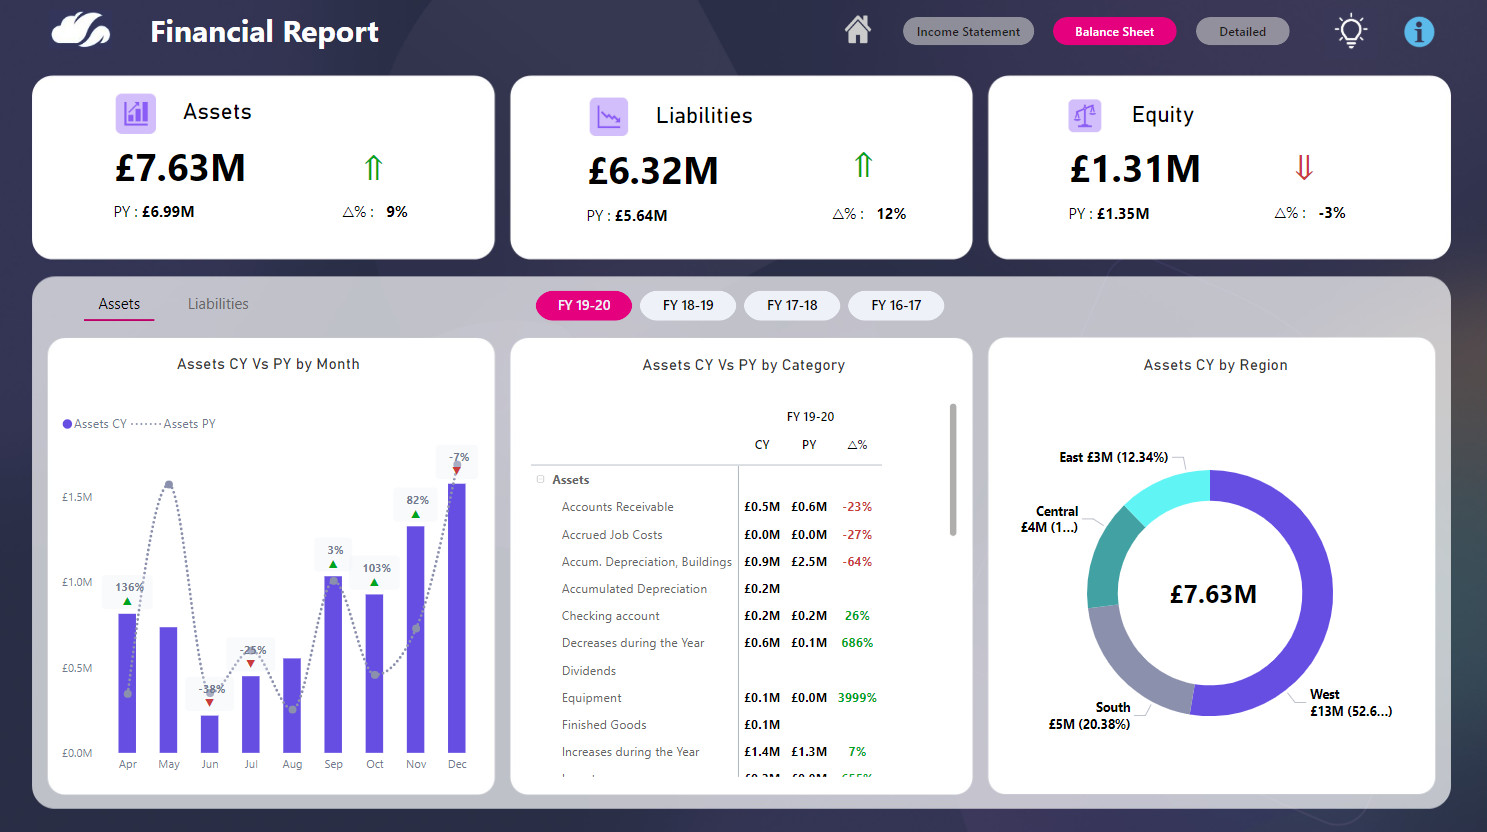Click the £7.63M total in donut center
Screen dimensions: 1487x832
1213,594
